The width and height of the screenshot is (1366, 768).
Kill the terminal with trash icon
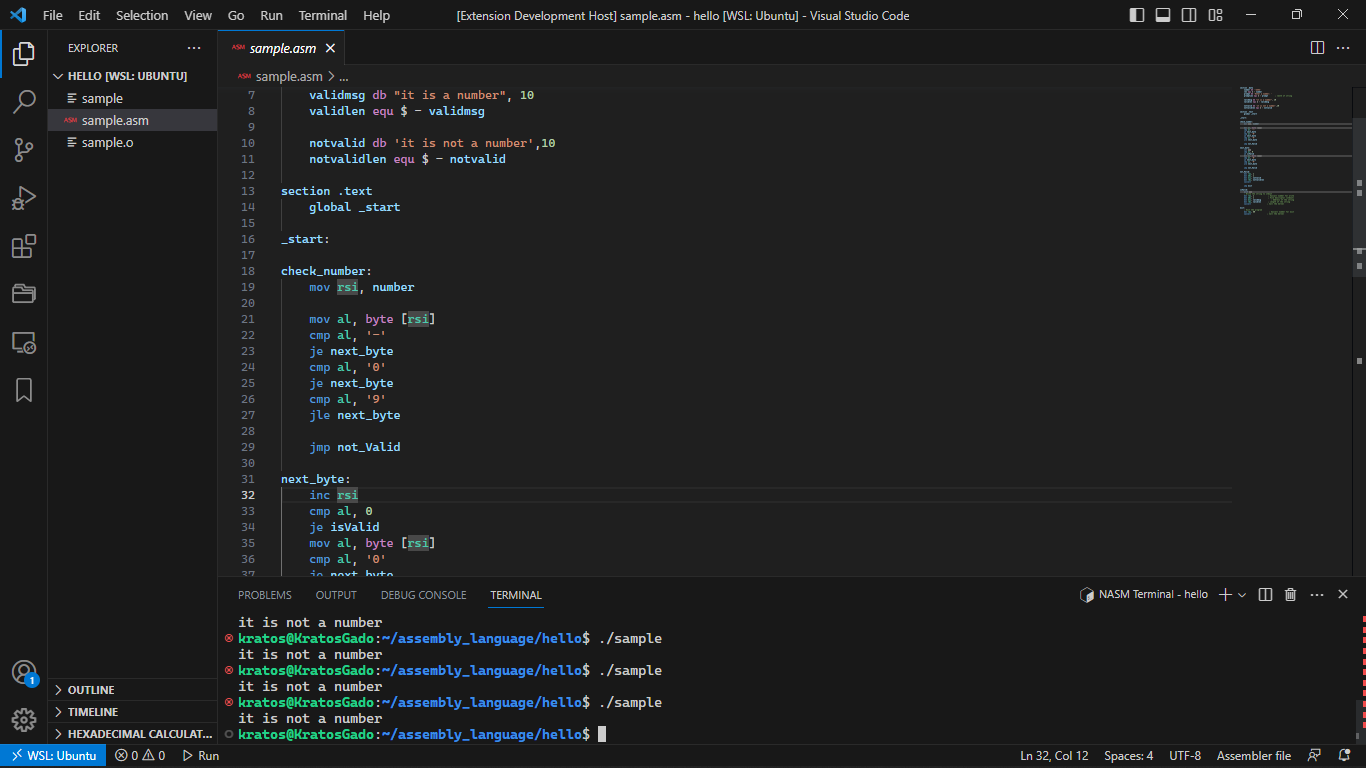[x=1290, y=594]
